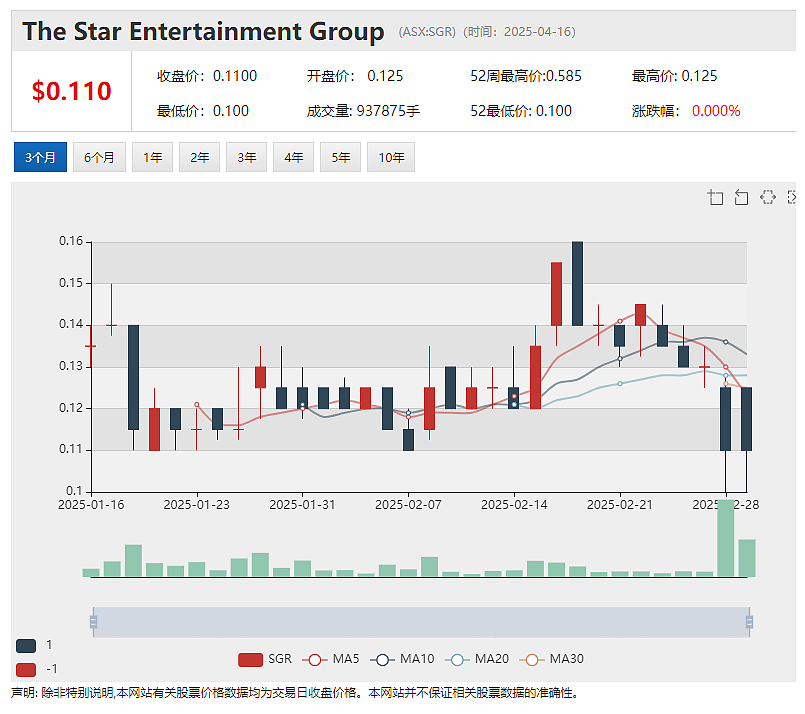
Task: Click the y-axis label 0.13
Action: [x=71, y=366]
